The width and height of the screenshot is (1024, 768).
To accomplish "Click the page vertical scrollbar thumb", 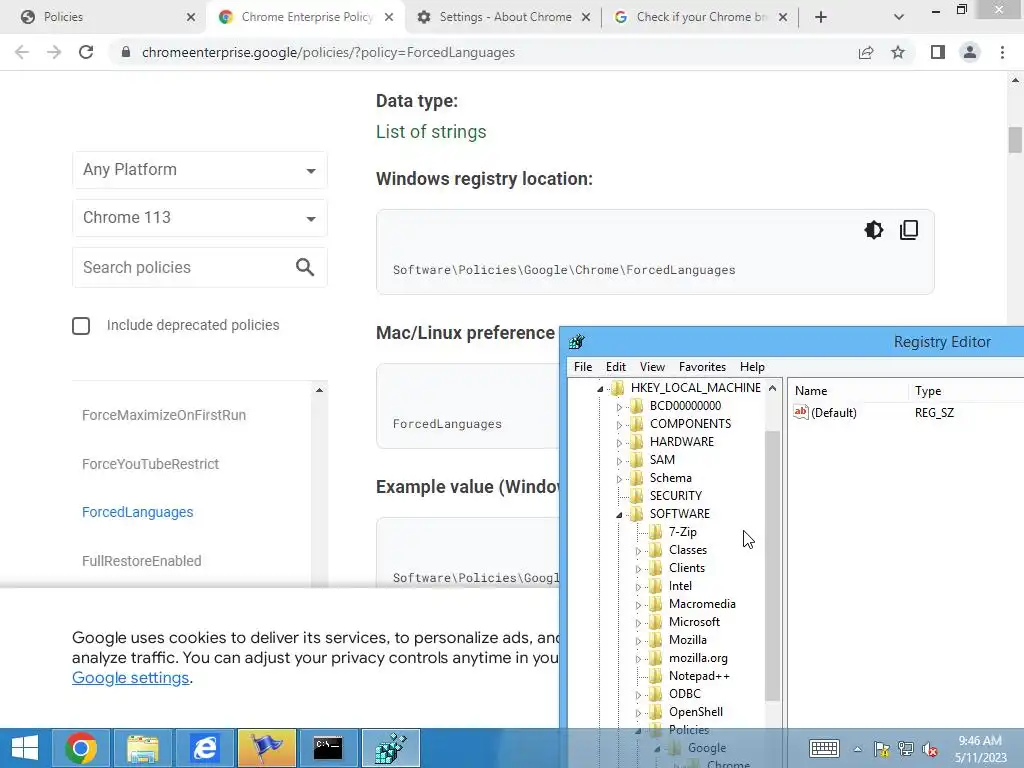I will tap(1015, 140).
